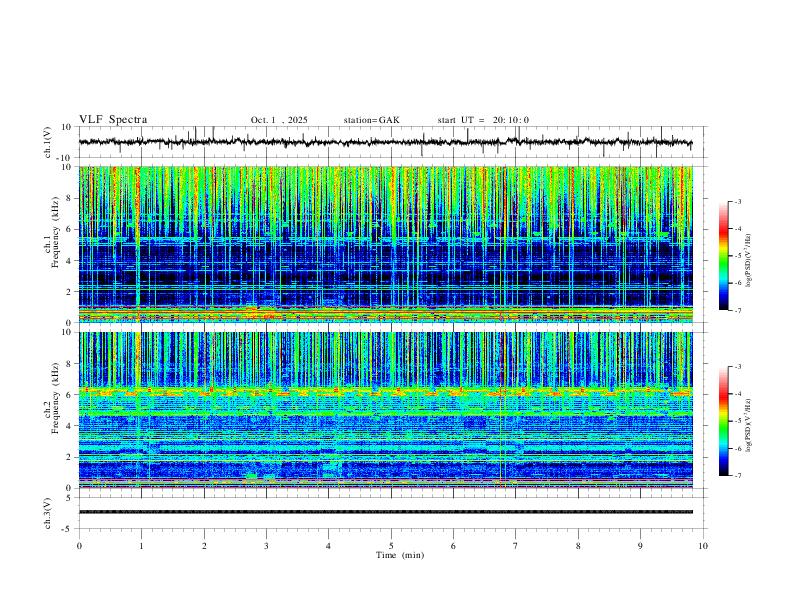Click the ch.2 spectrogram color scale bar
This screenshot has height=612, width=792.
[x=723, y=421]
